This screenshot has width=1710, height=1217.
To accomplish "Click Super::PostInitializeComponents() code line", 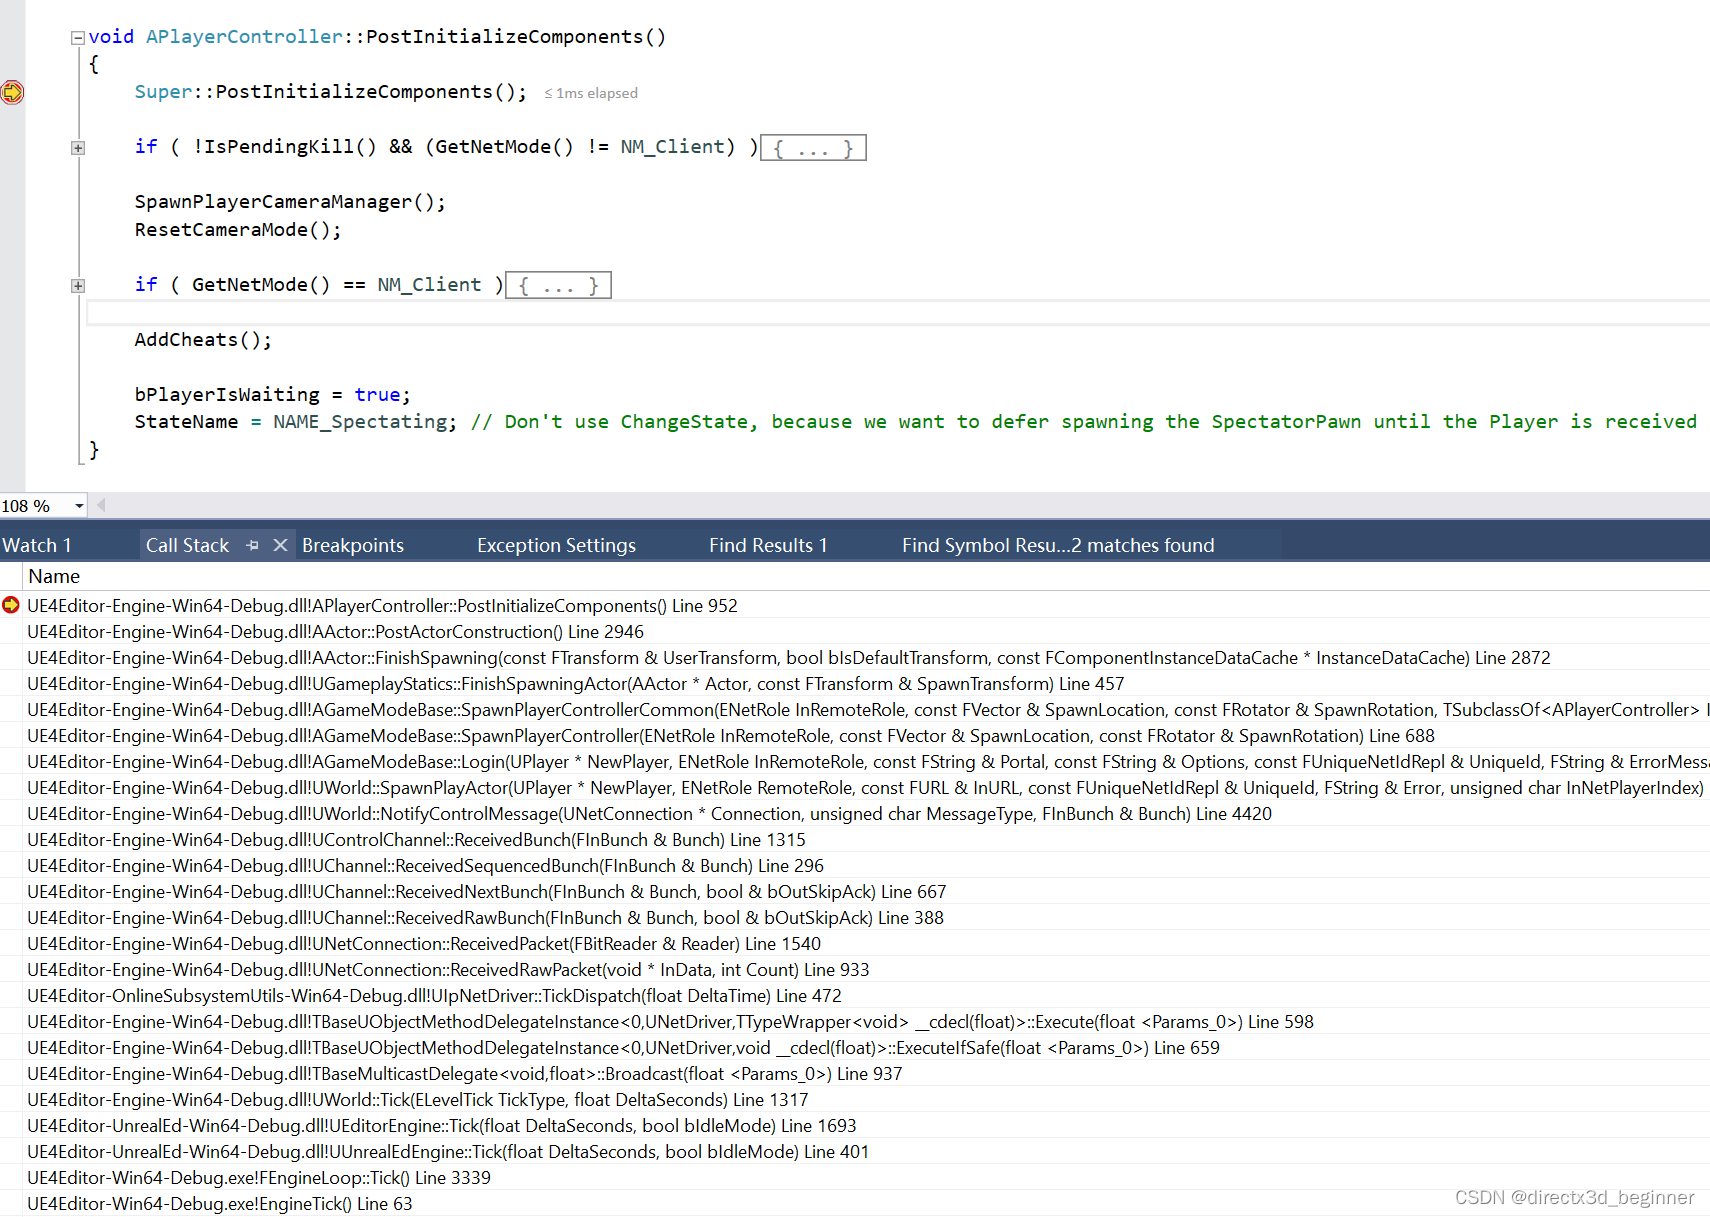I will pyautogui.click(x=330, y=92).
